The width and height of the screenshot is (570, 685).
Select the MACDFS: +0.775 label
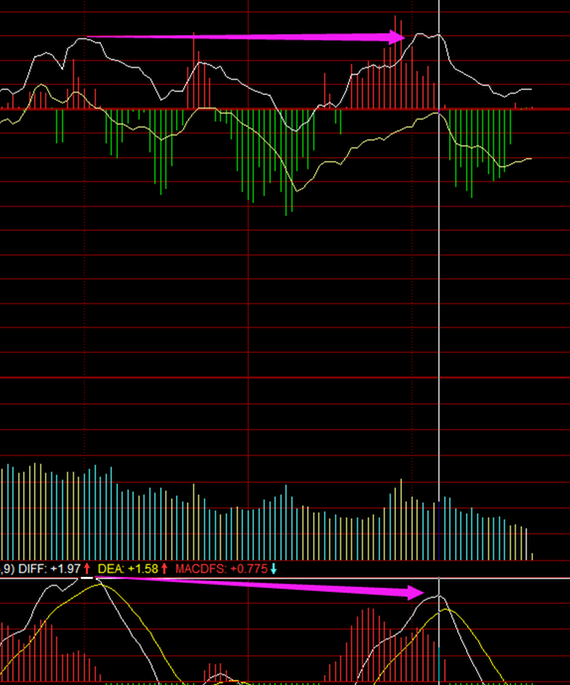[221, 568]
